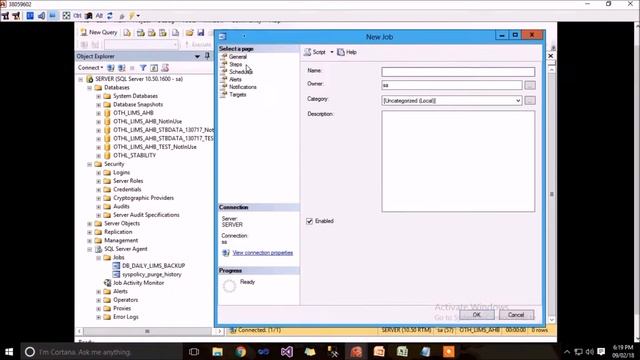This screenshot has height=360, width=640.
Task: Open the Object Explorer window position dropdown
Action: 197,56
